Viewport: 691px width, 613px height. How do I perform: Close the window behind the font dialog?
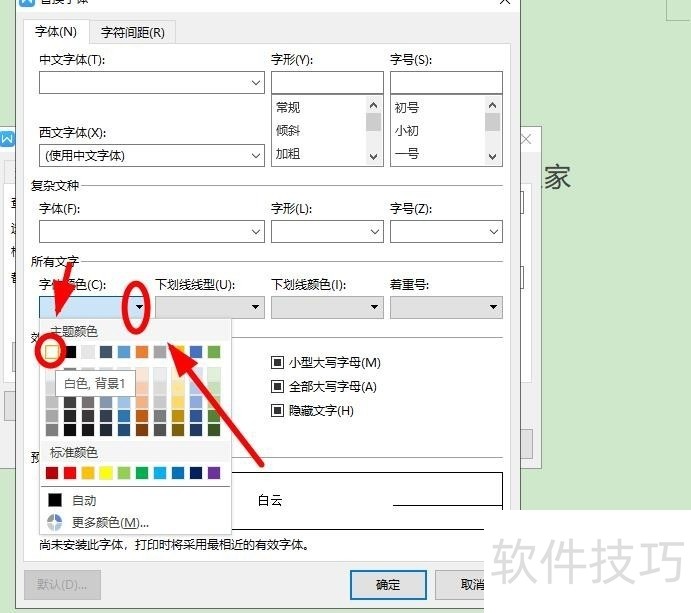click(526, 140)
